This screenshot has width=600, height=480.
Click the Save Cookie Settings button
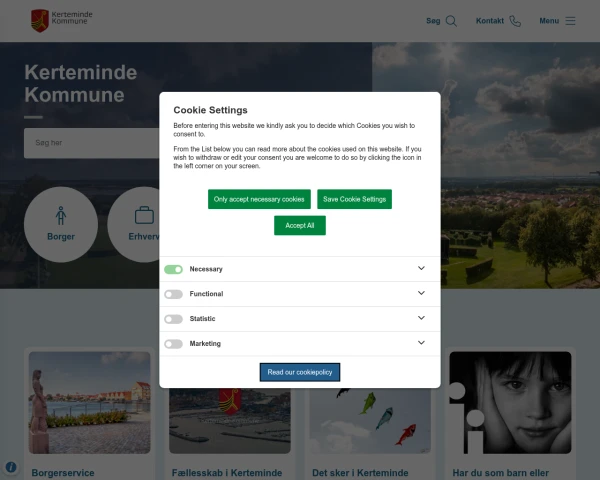(354, 199)
